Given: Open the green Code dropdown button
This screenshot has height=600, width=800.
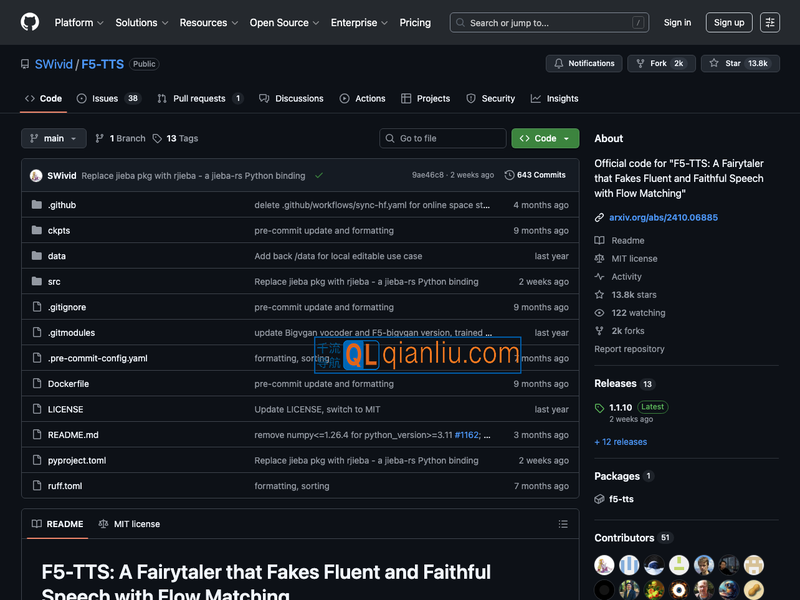Looking at the screenshot, I should [x=545, y=138].
